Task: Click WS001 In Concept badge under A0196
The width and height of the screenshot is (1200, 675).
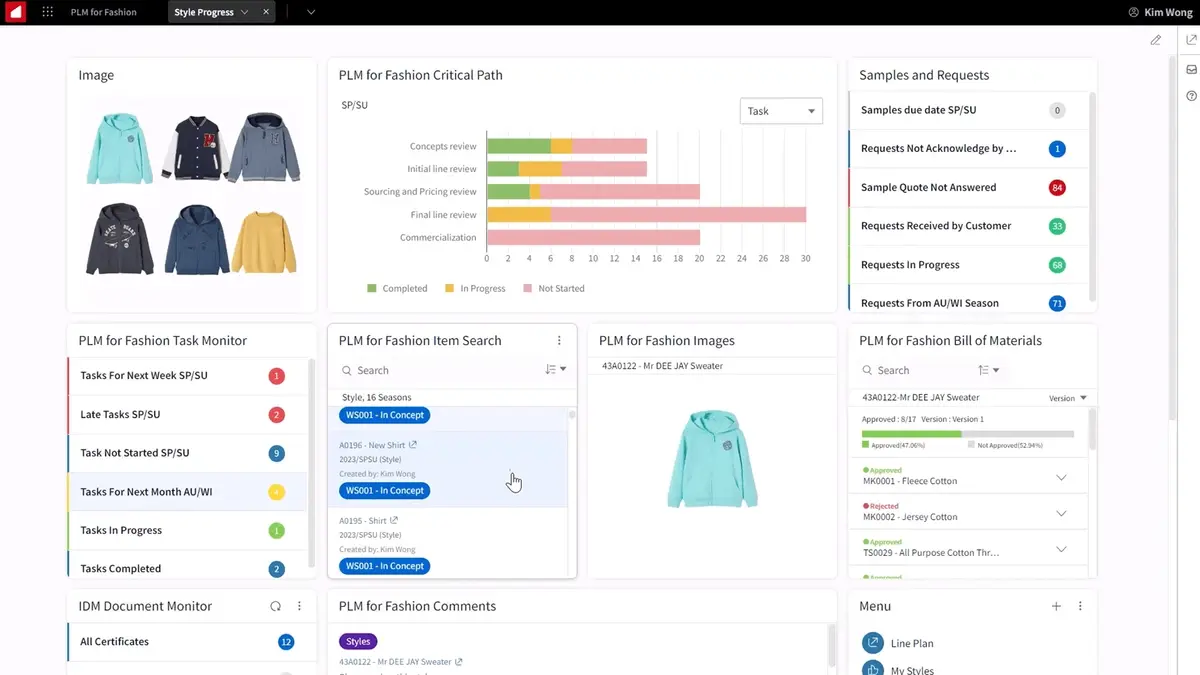Action: (x=385, y=491)
